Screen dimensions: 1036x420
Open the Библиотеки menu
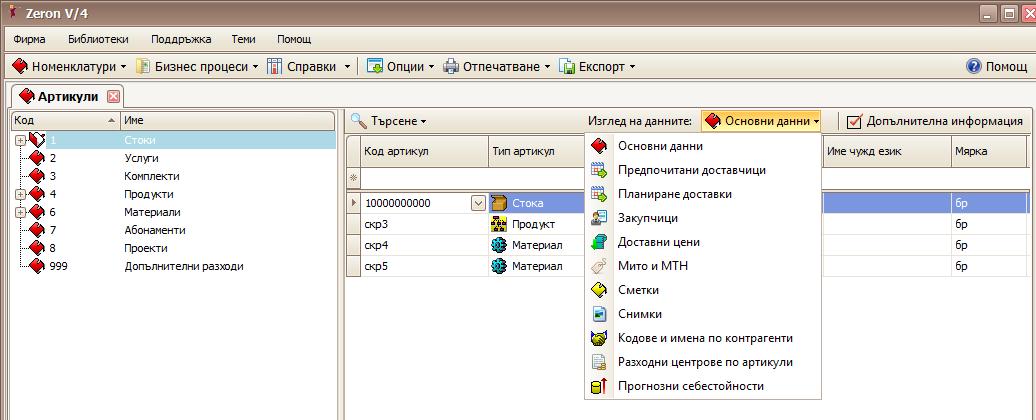pyautogui.click(x=98, y=39)
